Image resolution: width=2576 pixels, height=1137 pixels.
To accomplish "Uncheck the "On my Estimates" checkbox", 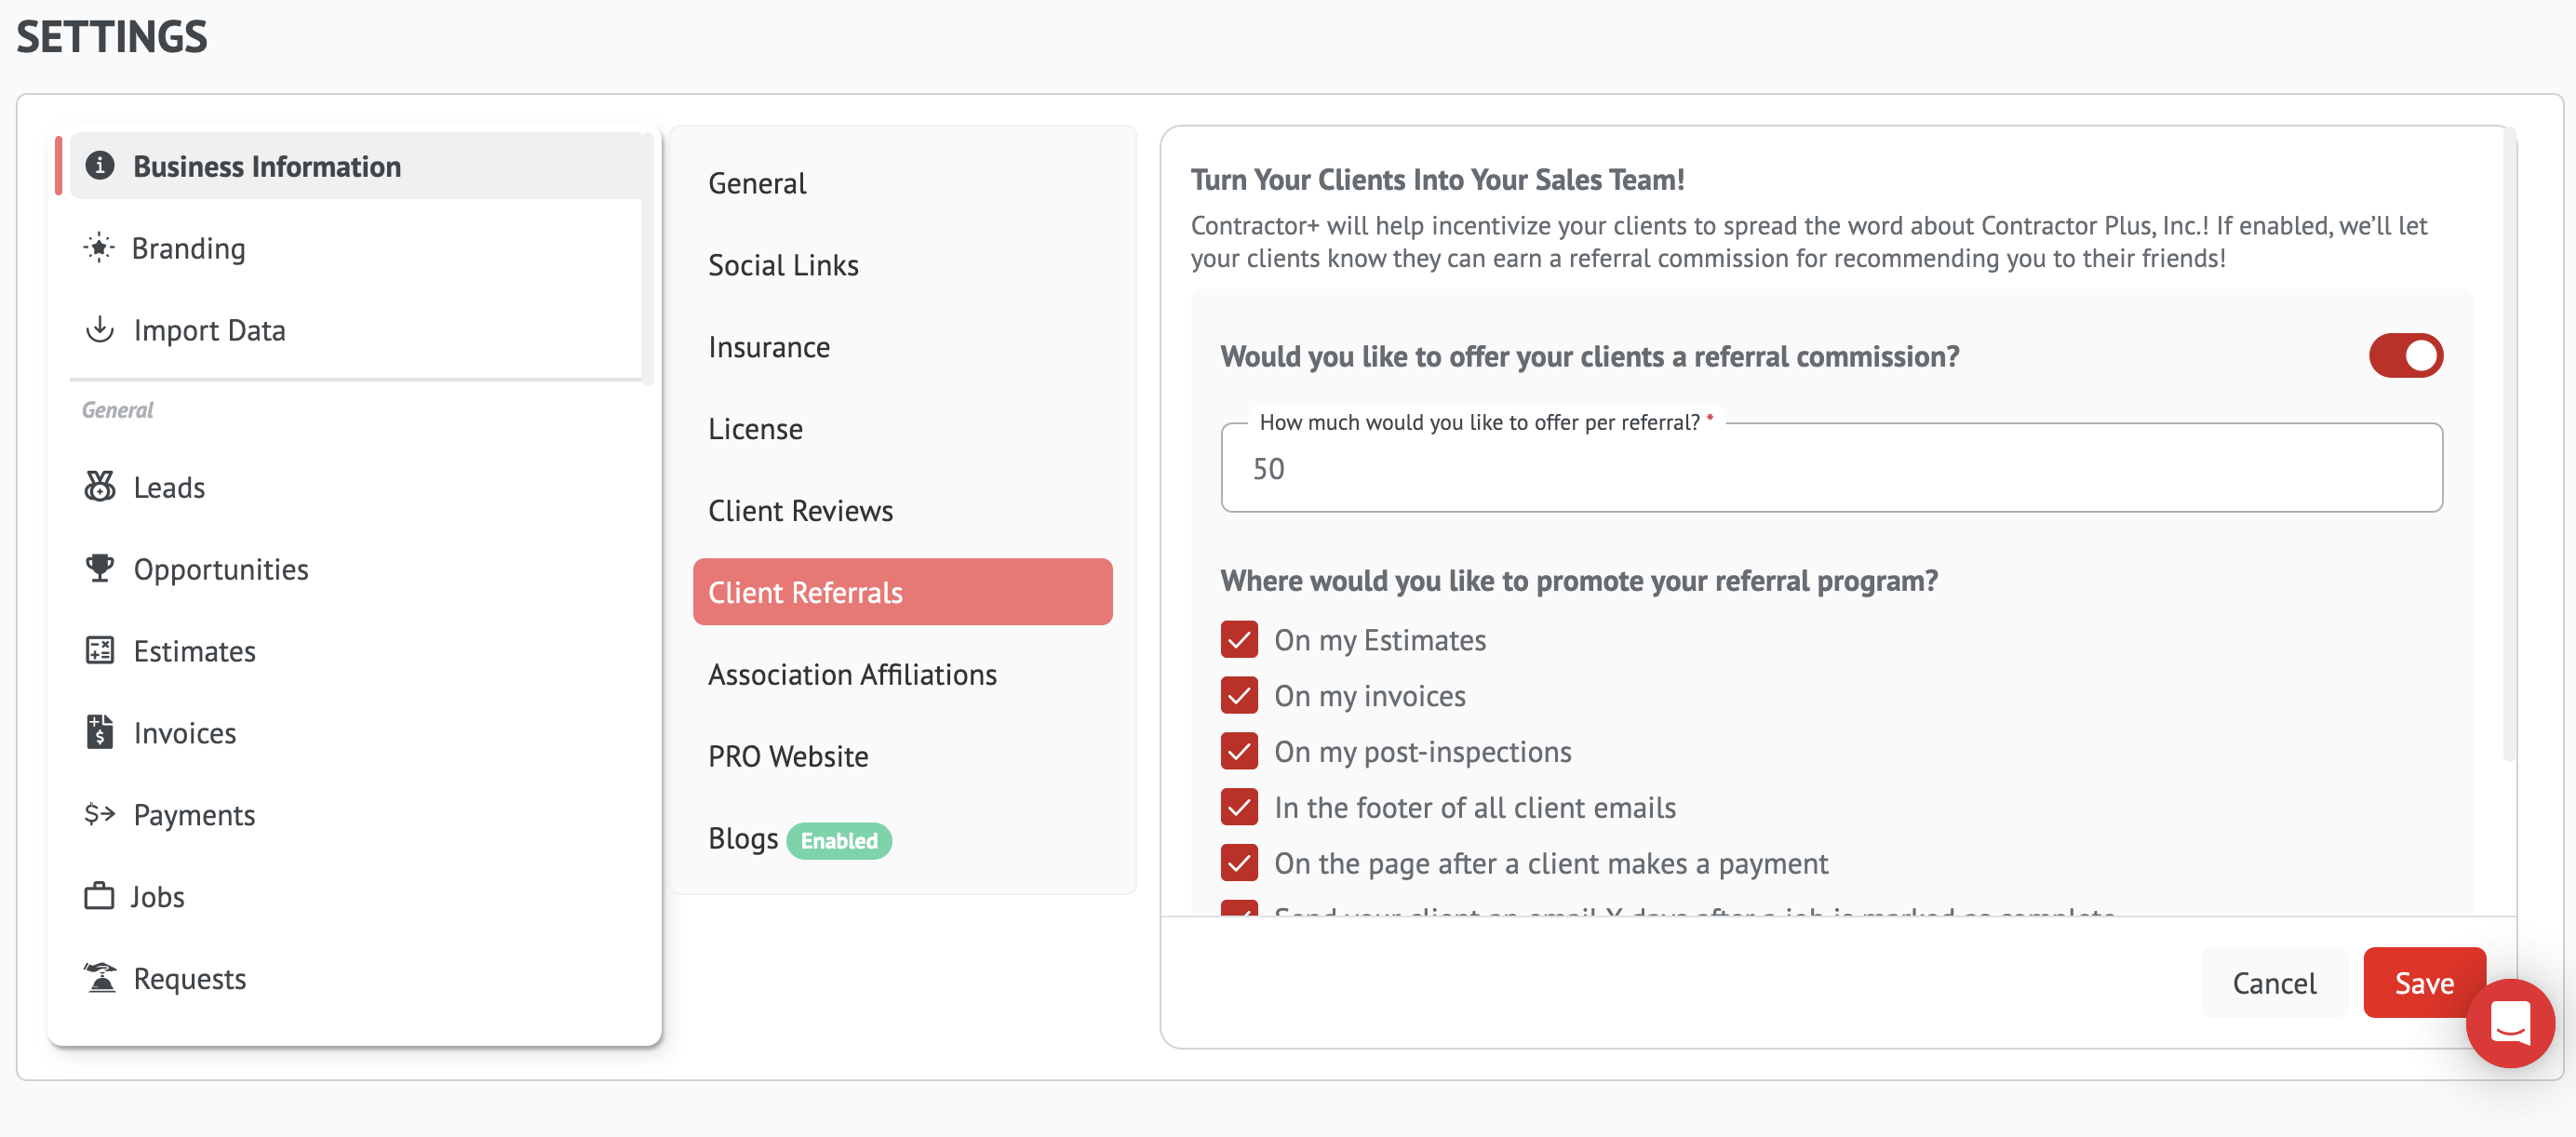I will 1239,640.
